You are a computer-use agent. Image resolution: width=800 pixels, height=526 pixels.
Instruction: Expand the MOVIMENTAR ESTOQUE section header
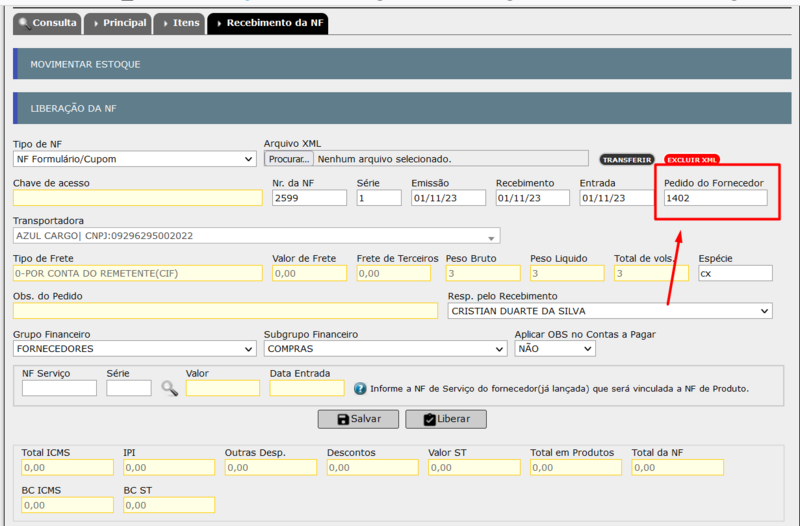[402, 64]
